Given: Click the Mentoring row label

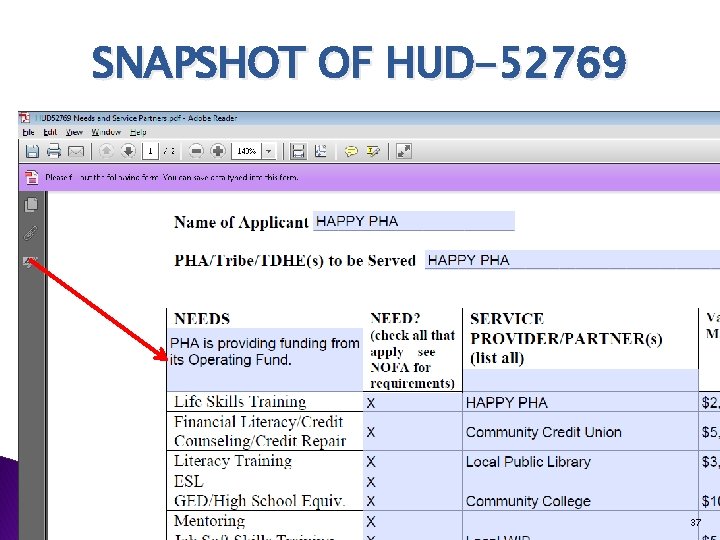Looking at the screenshot, I should [209, 521].
